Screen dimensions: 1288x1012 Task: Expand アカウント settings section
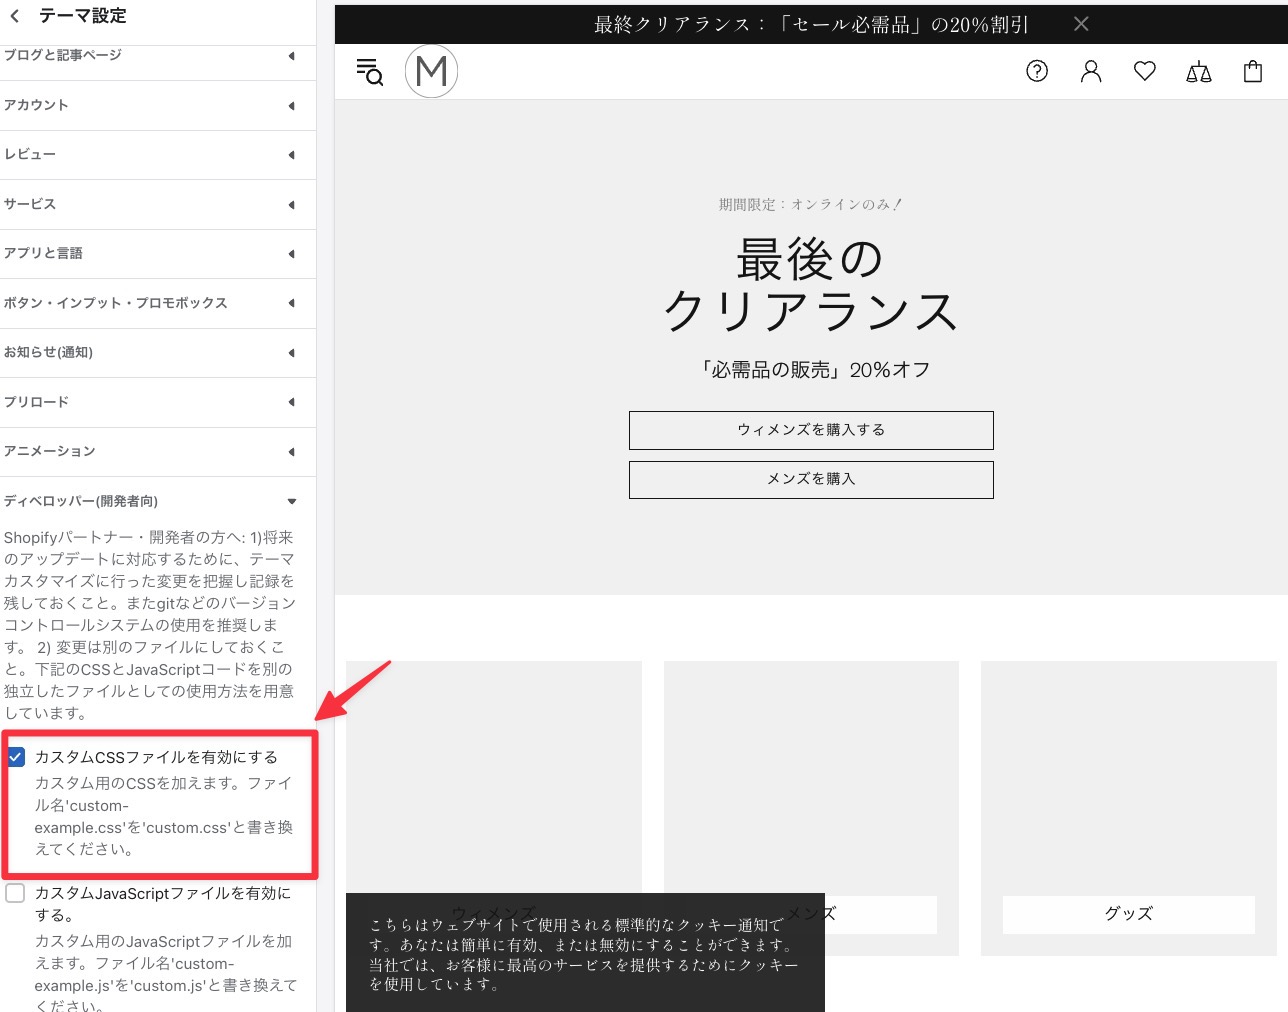(158, 105)
